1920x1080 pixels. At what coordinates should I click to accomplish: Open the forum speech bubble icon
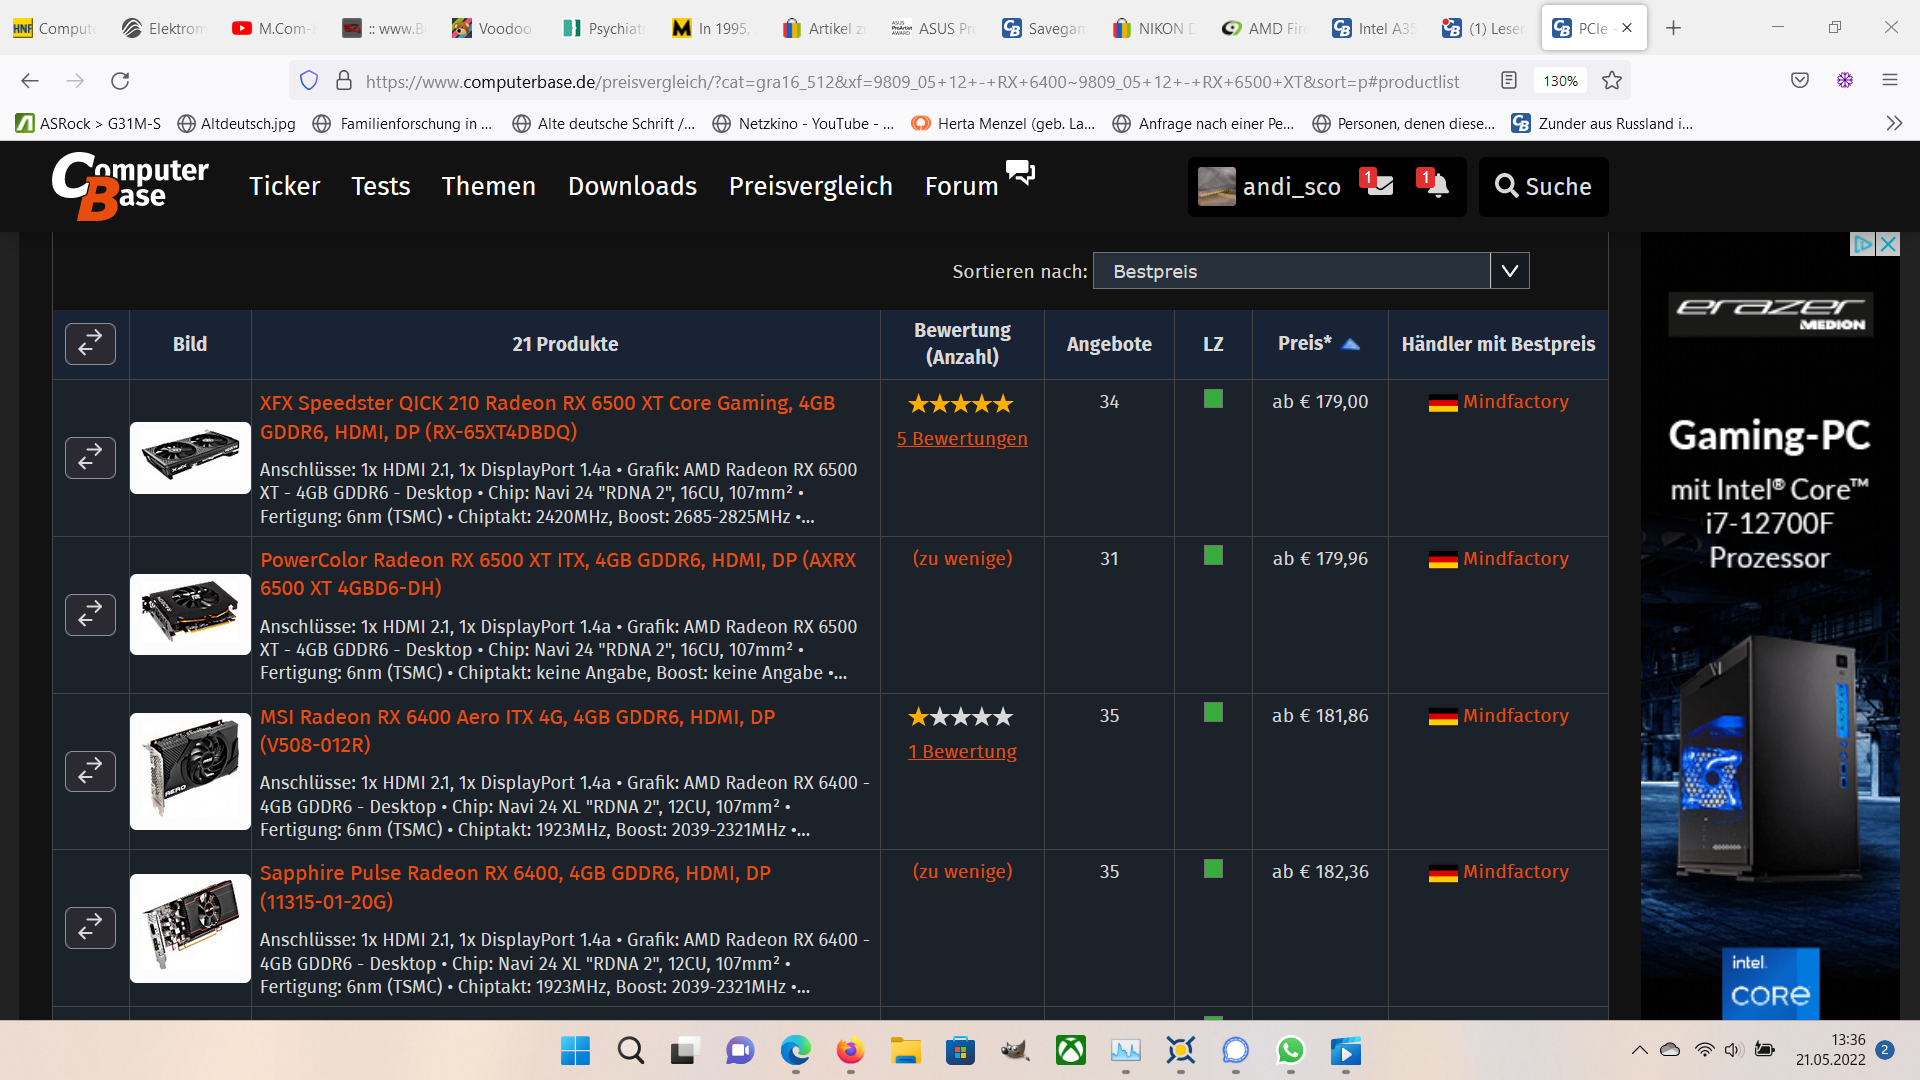[x=1019, y=172]
